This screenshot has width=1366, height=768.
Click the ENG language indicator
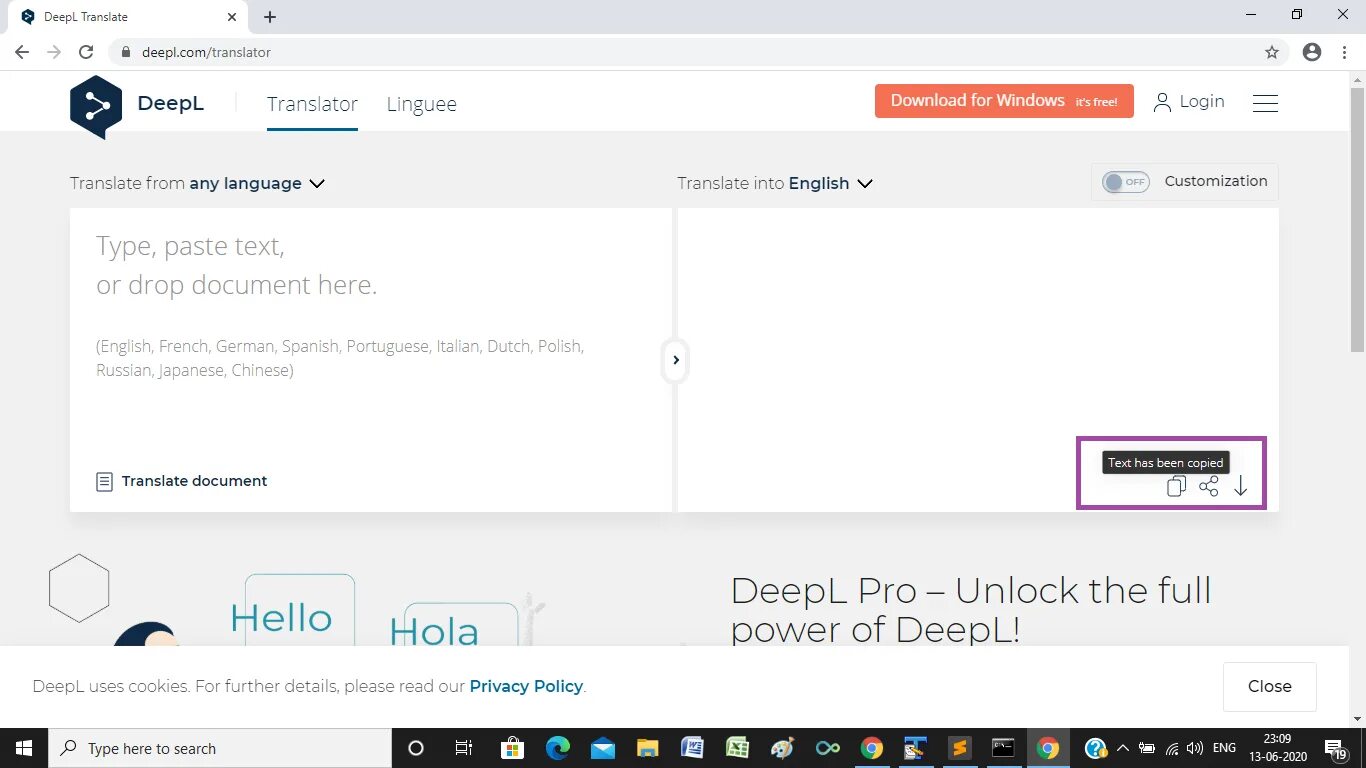(1224, 748)
